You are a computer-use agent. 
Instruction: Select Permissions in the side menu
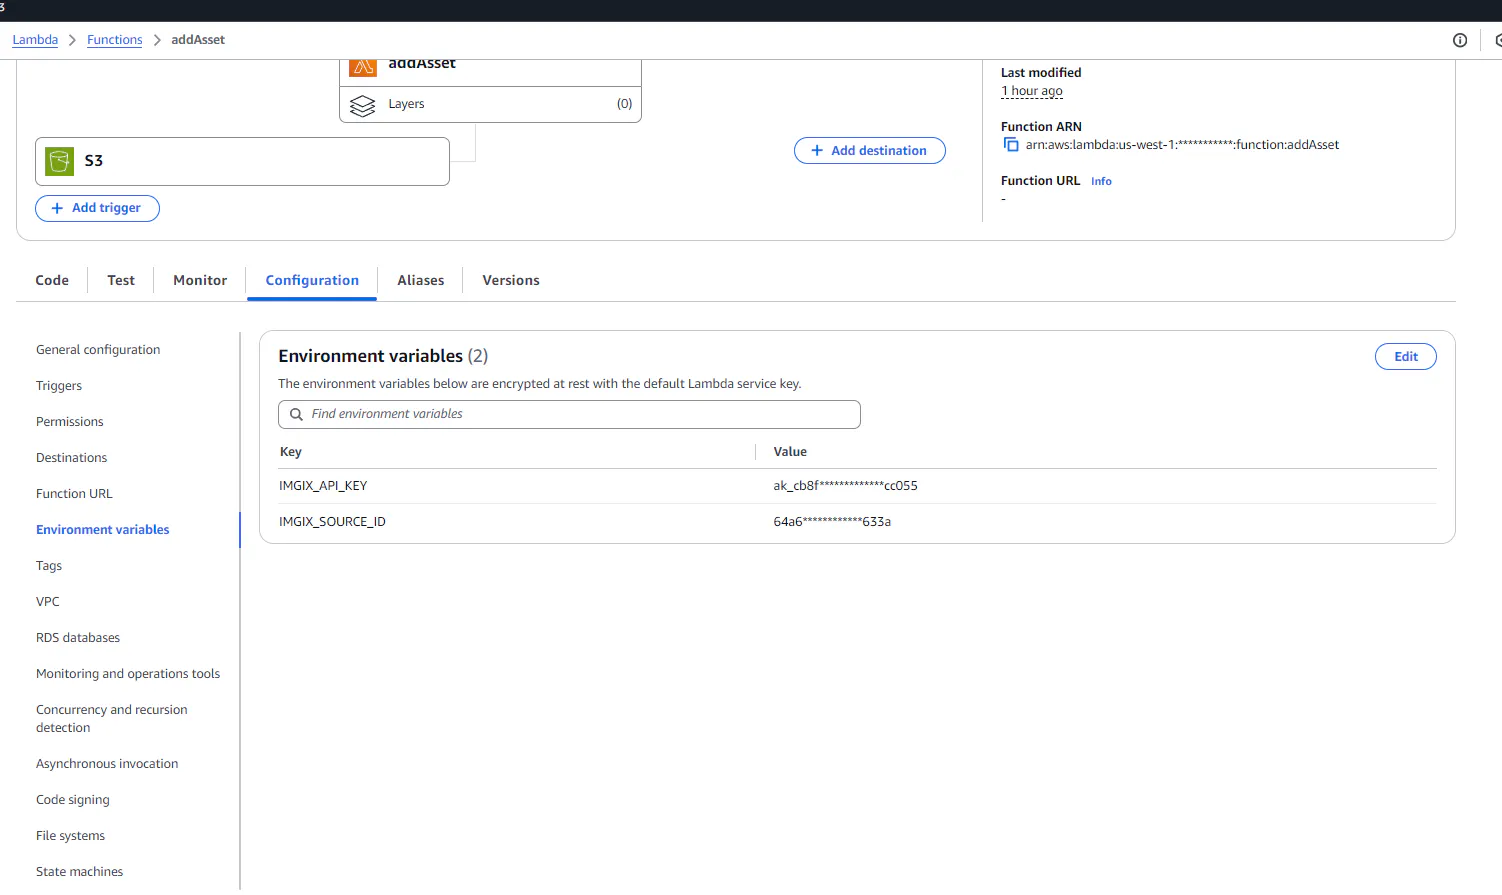point(70,422)
